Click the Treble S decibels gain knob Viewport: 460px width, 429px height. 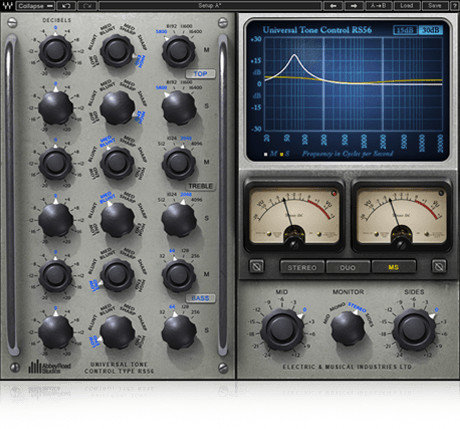(55, 220)
